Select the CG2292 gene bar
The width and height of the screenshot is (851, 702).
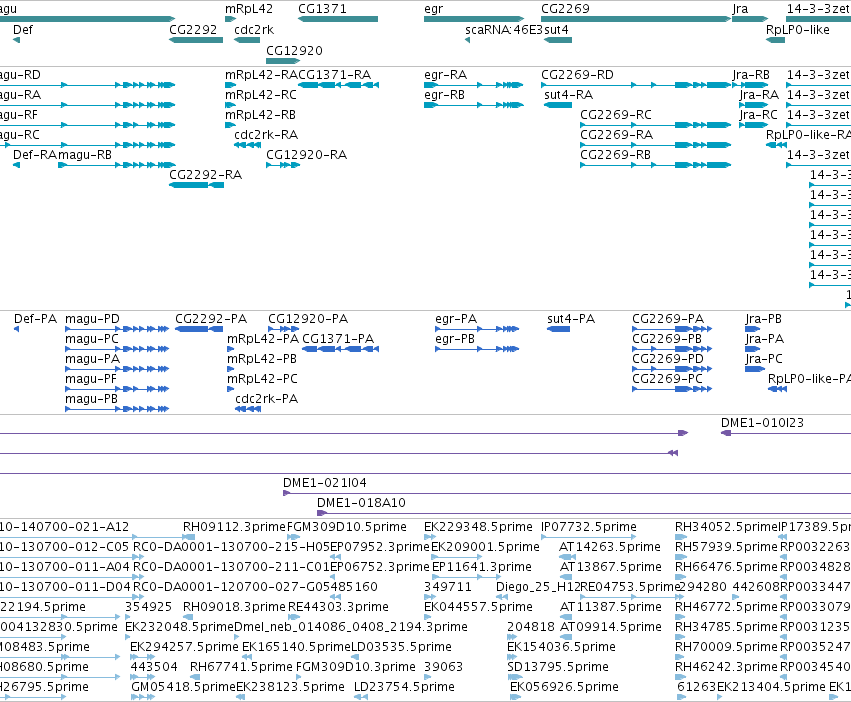click(196, 40)
